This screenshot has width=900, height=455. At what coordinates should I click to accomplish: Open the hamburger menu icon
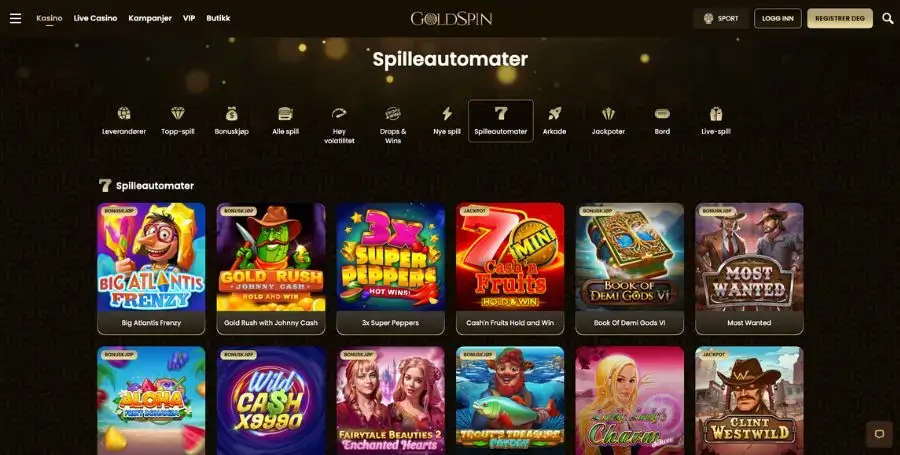(15, 18)
